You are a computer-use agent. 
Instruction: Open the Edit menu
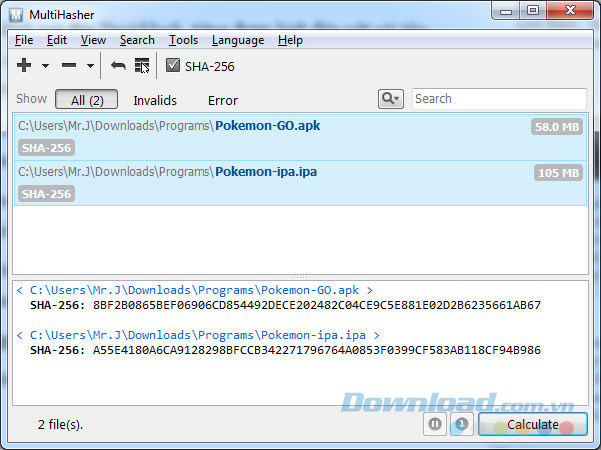pos(57,40)
